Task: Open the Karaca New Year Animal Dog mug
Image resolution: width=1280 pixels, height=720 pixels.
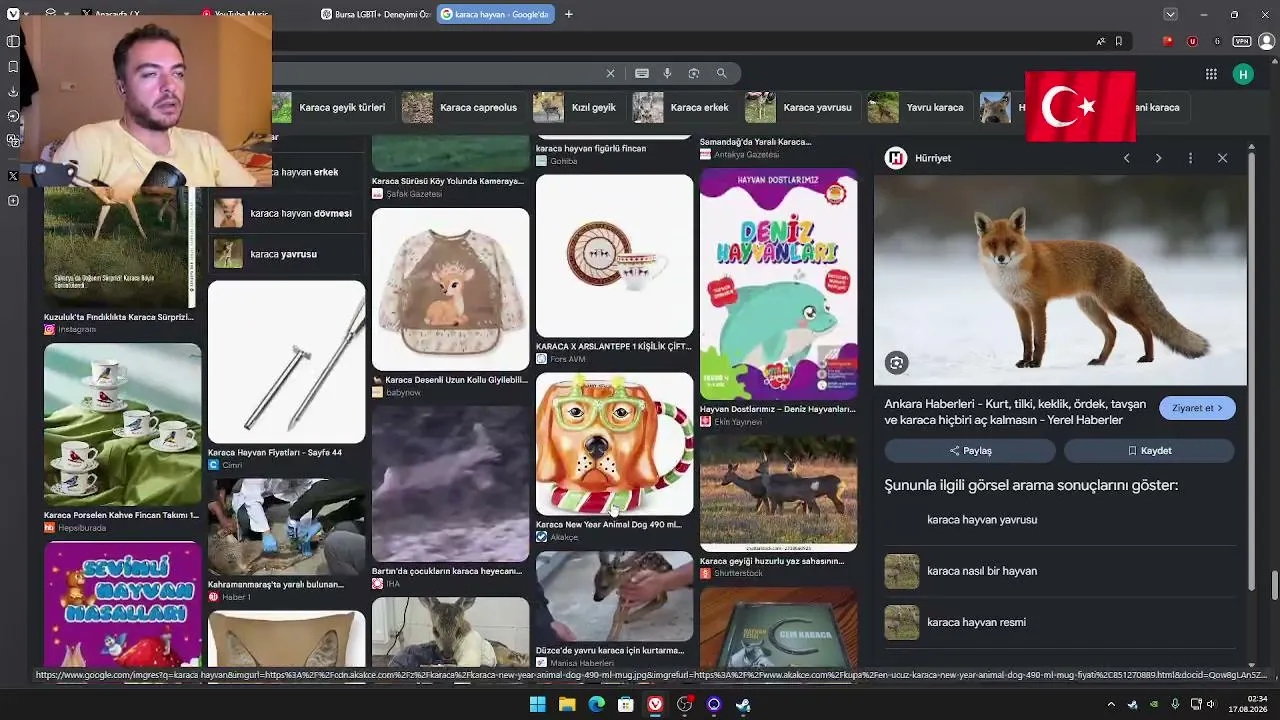Action: click(614, 444)
